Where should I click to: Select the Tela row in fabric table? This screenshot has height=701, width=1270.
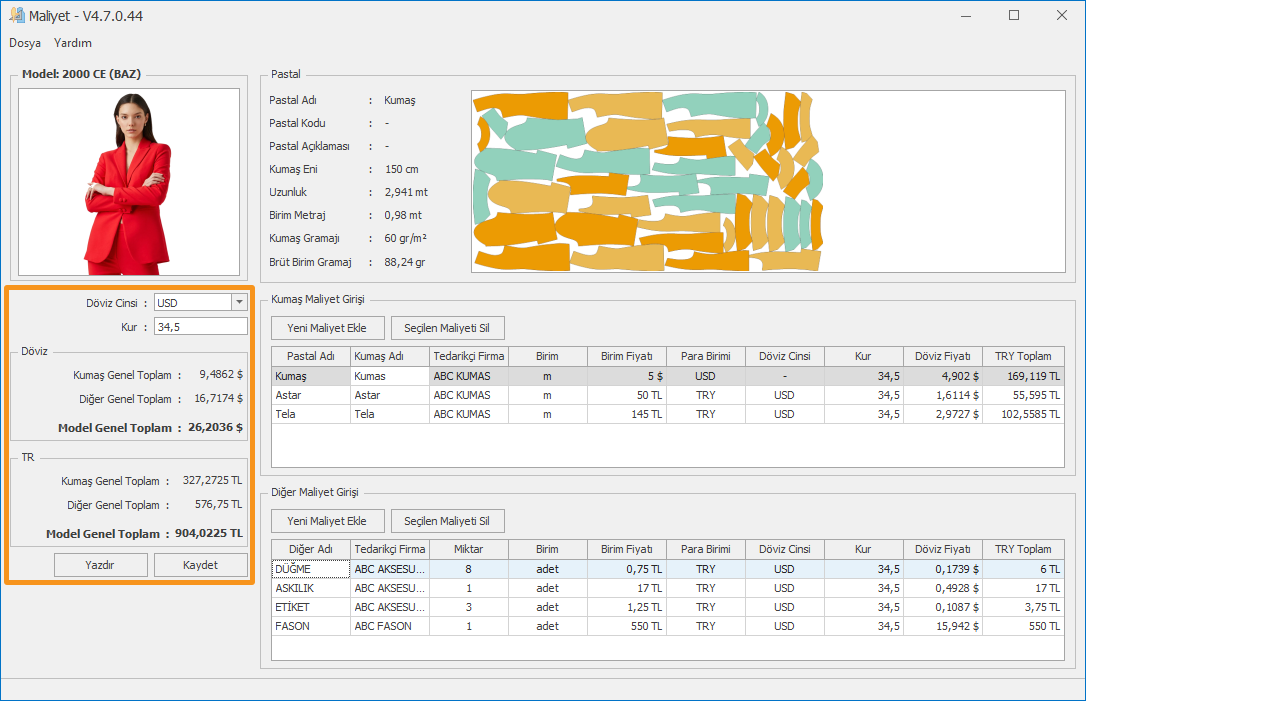(x=310, y=414)
